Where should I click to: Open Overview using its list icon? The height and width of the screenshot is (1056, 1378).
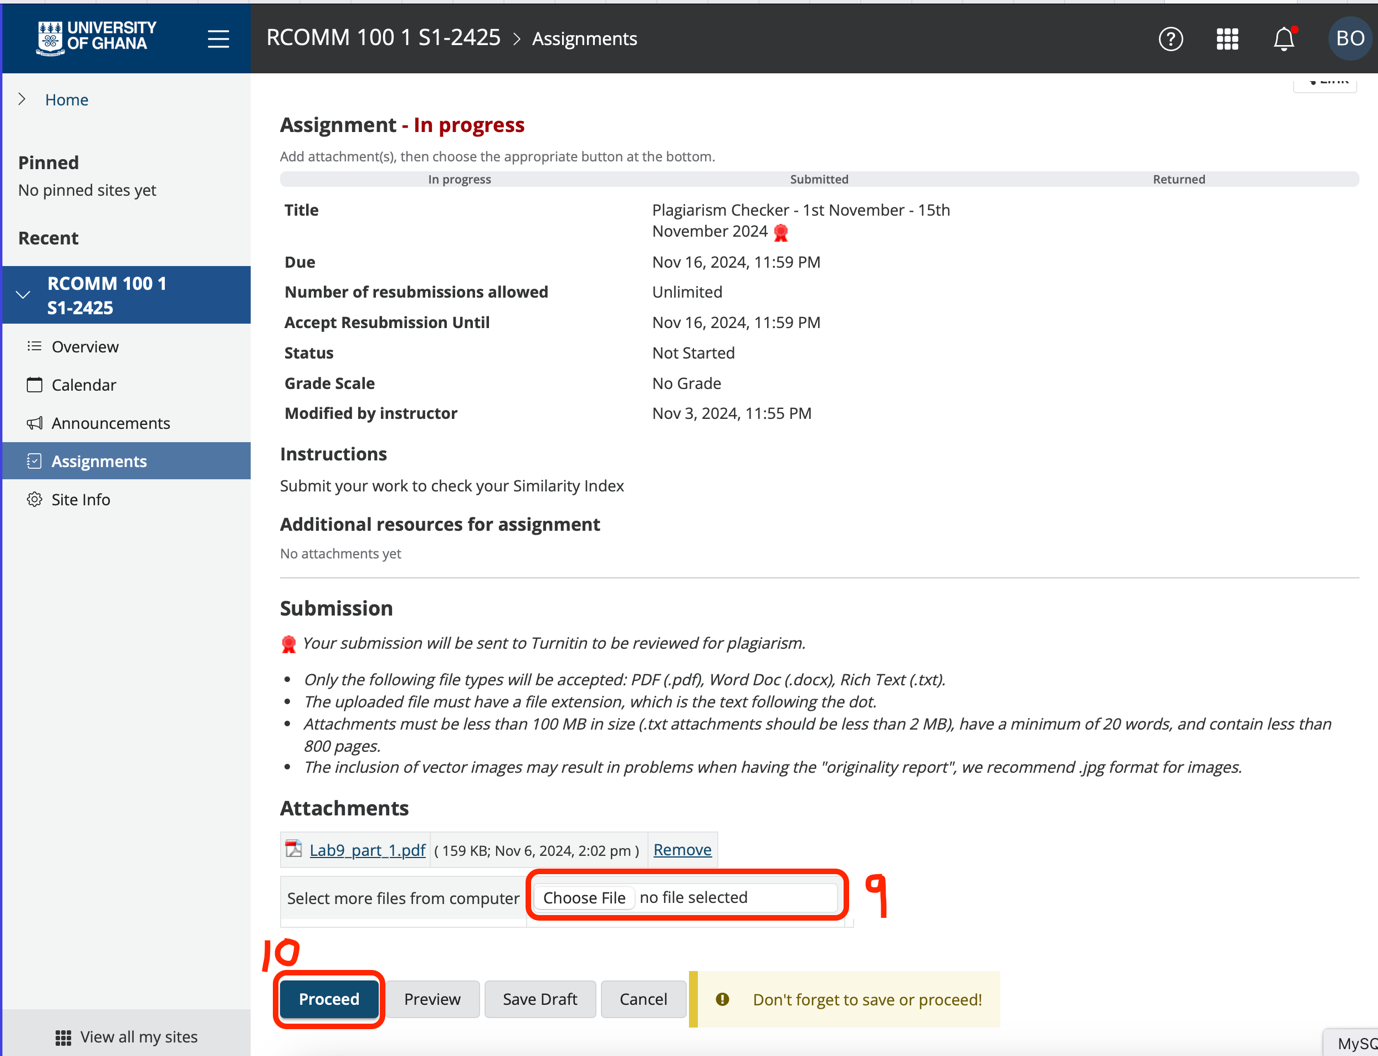[36, 346]
